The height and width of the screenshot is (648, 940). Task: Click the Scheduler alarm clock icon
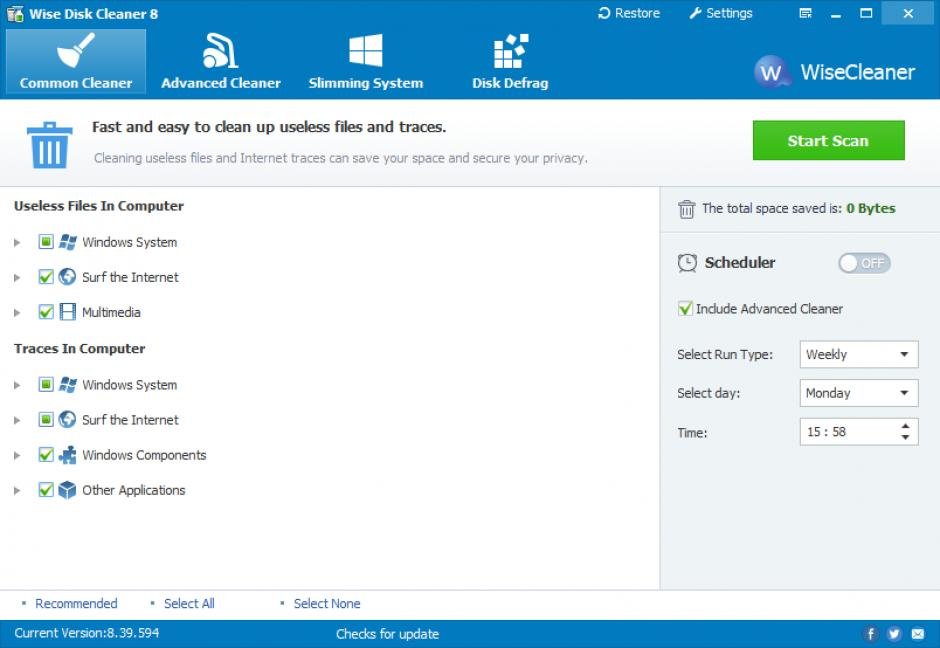tap(687, 263)
